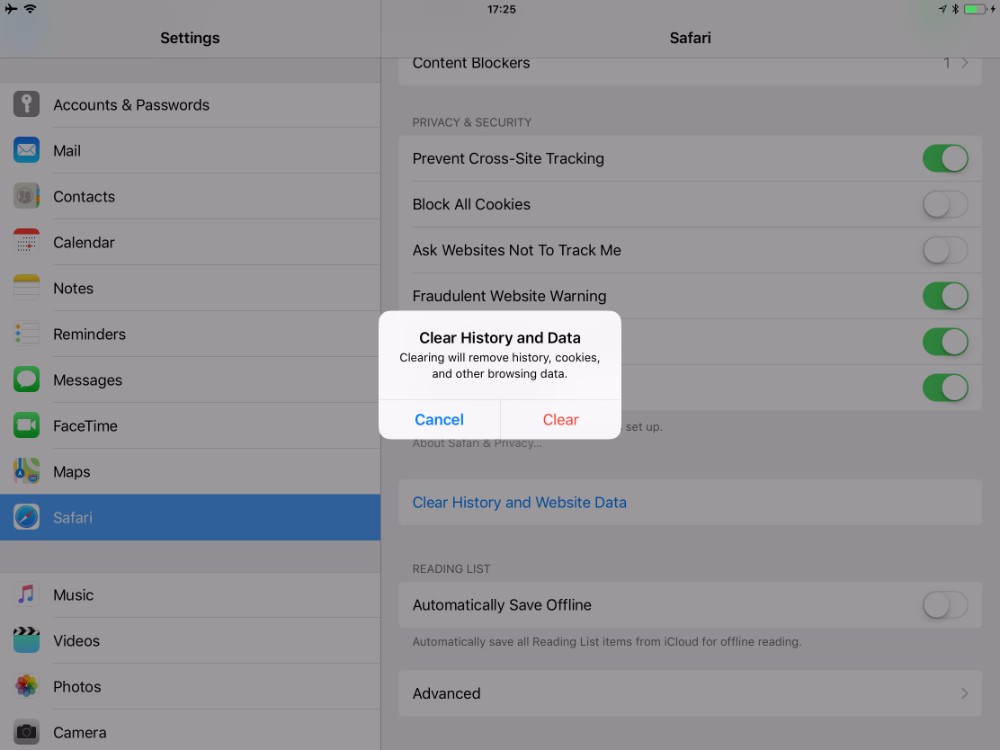The width and height of the screenshot is (1000, 750).
Task: Select Maps settings row
Action: tap(190, 472)
